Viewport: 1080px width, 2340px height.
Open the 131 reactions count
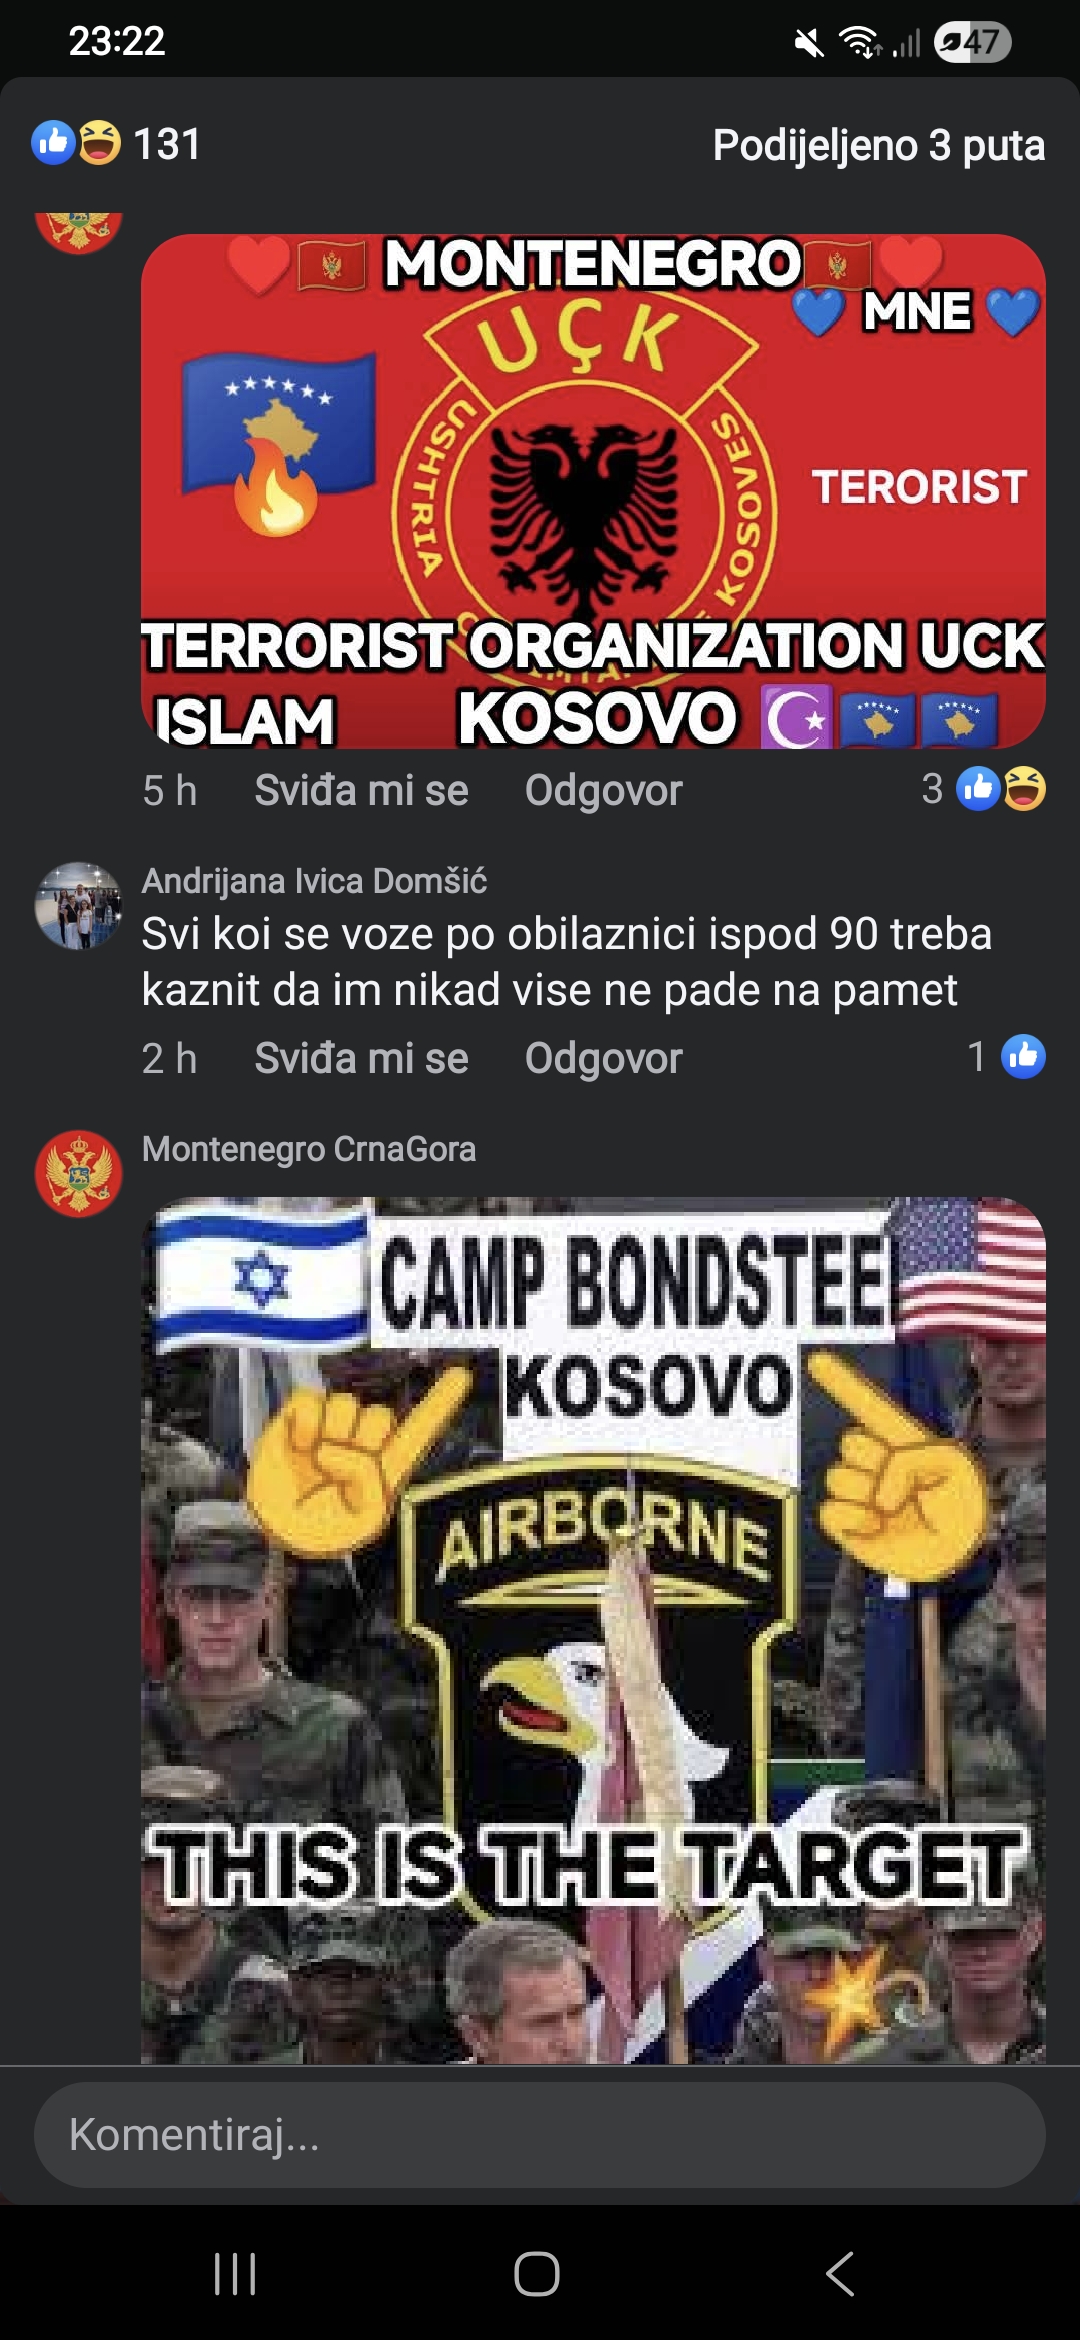[167, 144]
